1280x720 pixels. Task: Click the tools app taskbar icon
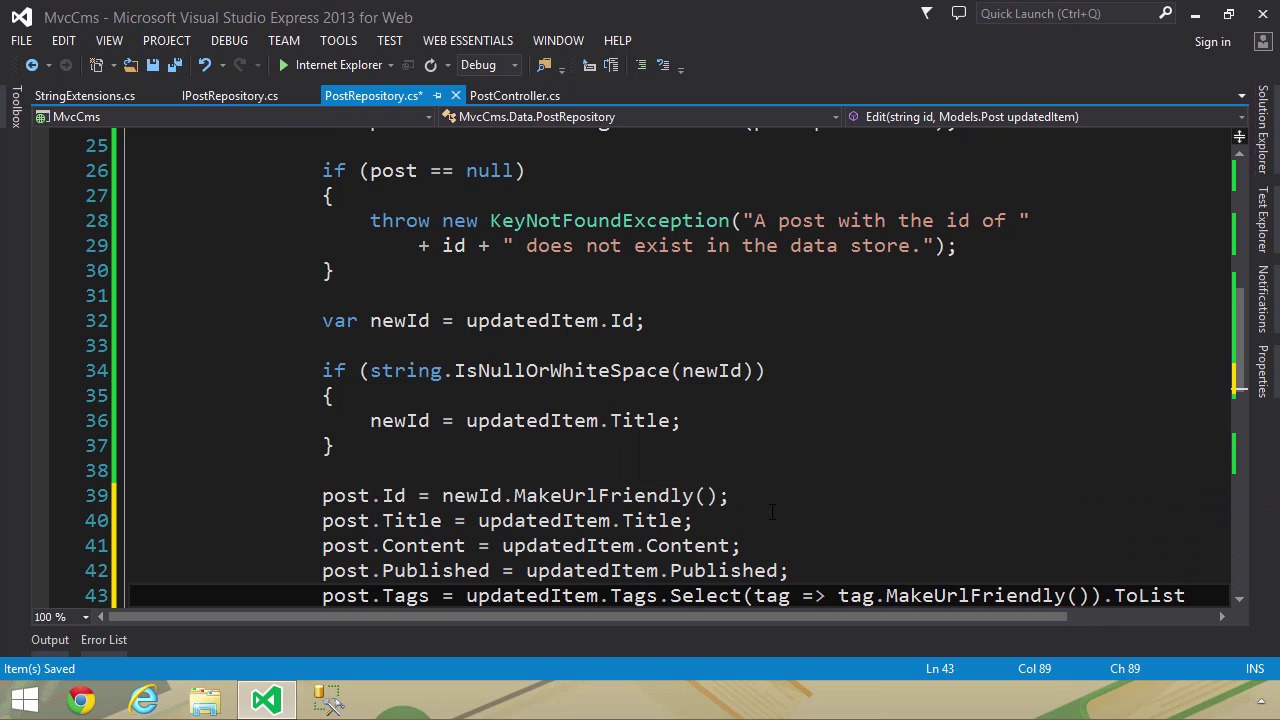pos(328,699)
